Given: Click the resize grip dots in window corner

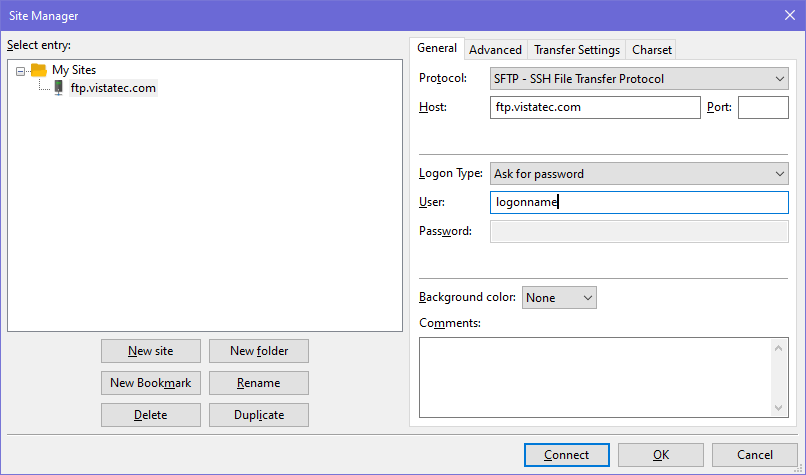Looking at the screenshot, I should point(799,468).
